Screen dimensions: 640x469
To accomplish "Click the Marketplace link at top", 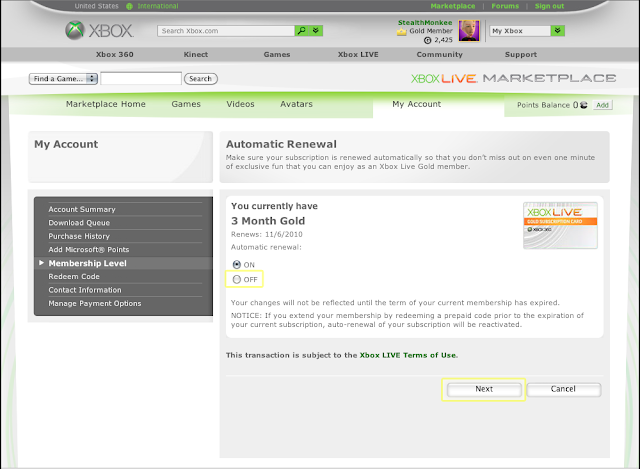I will tap(453, 6).
